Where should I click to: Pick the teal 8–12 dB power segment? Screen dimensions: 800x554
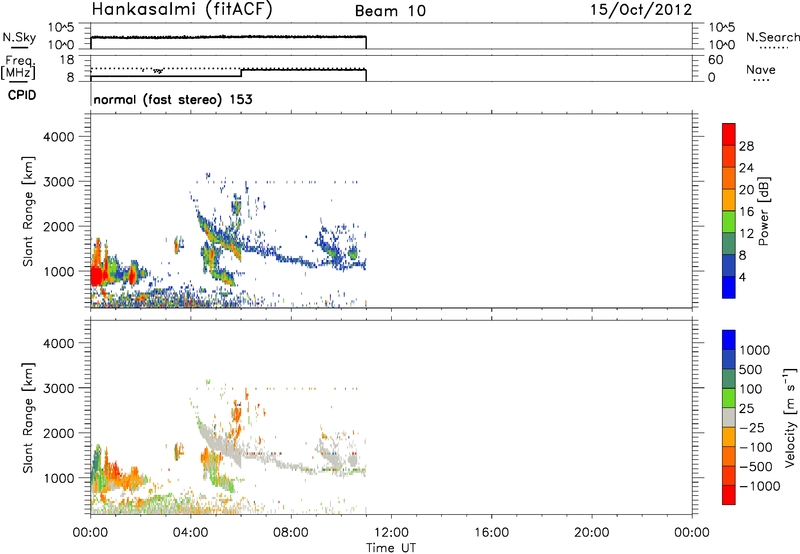tap(729, 243)
